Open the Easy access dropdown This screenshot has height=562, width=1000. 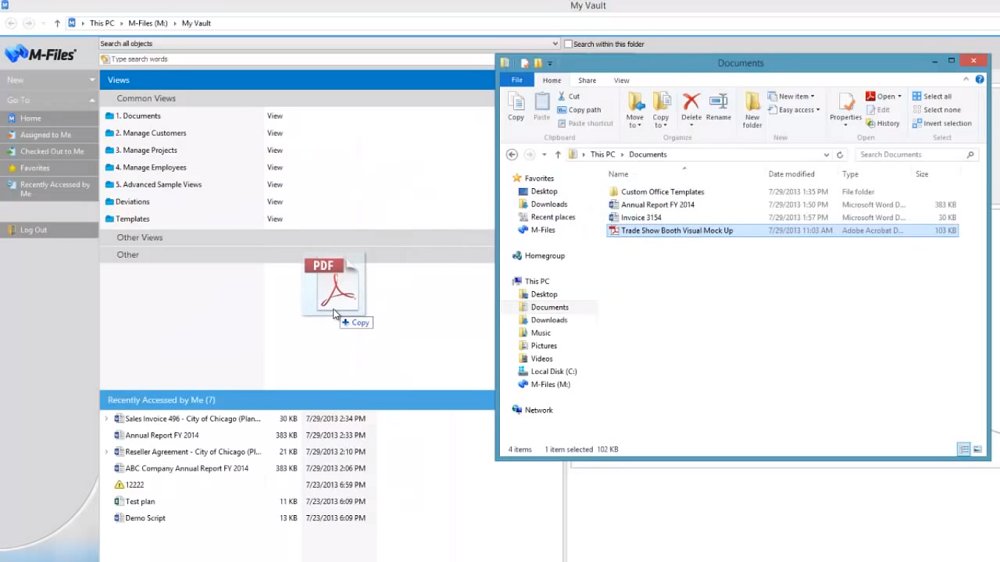point(794,110)
